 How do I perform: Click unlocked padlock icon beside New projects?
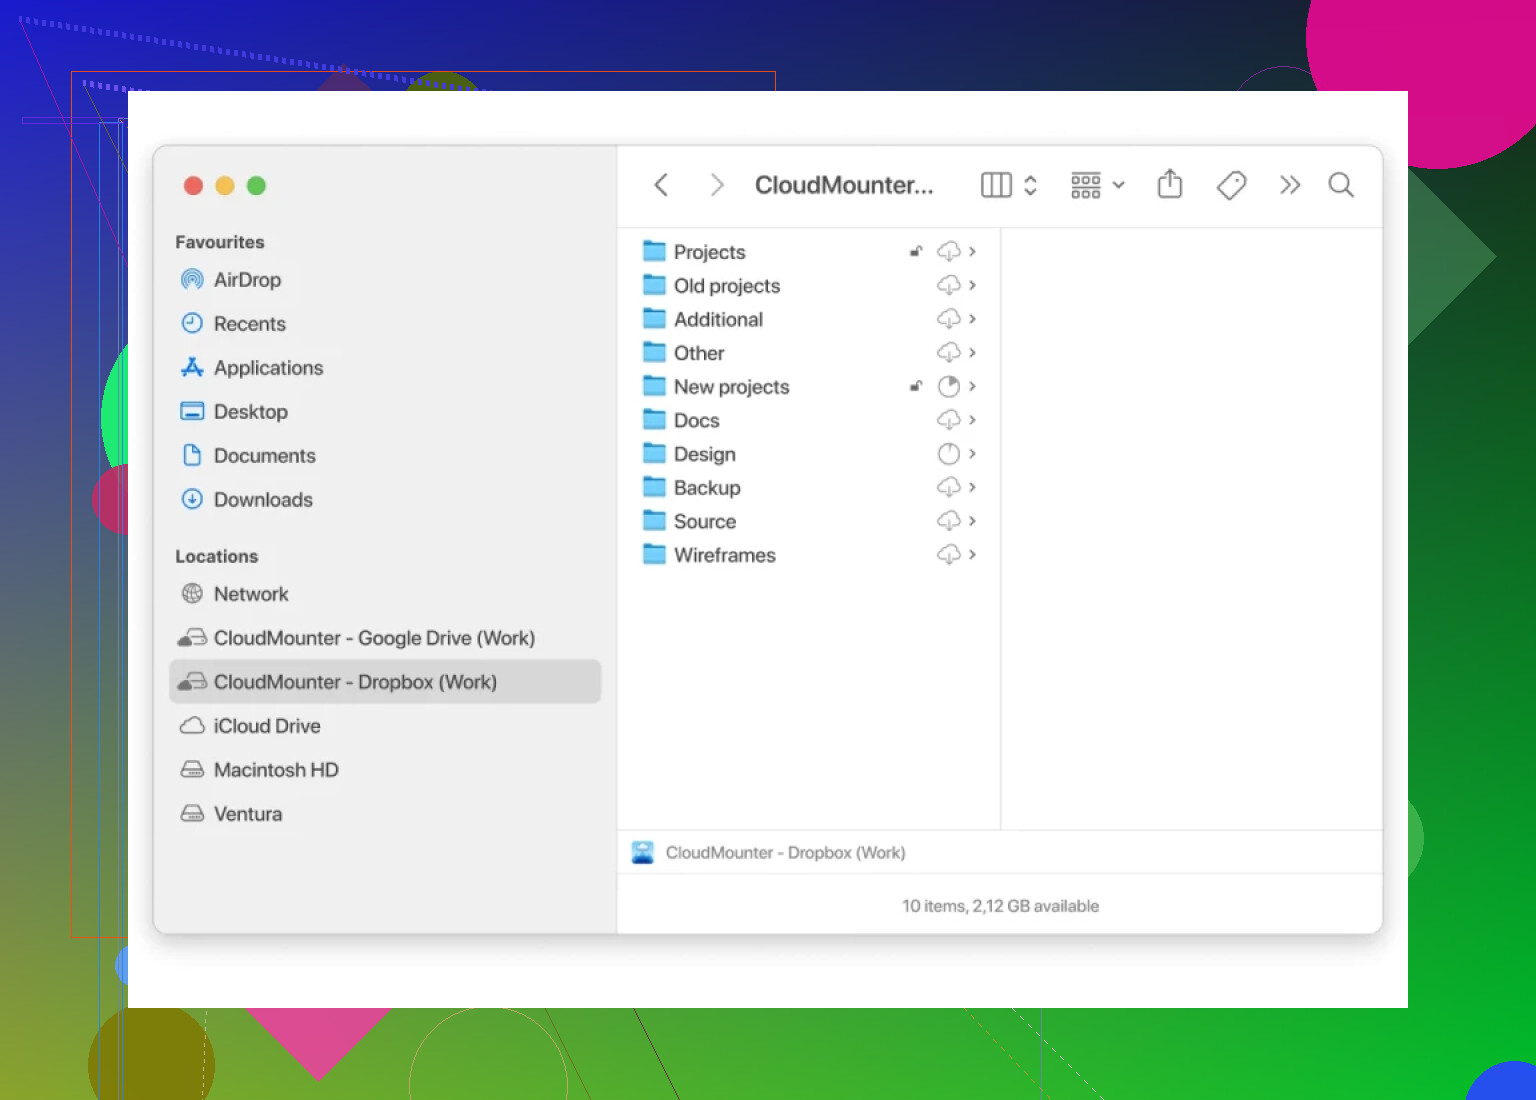click(915, 386)
